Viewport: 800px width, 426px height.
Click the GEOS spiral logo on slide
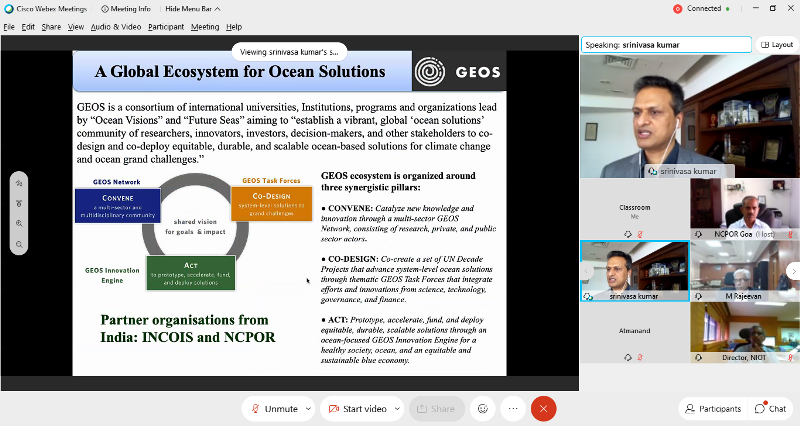(430, 71)
